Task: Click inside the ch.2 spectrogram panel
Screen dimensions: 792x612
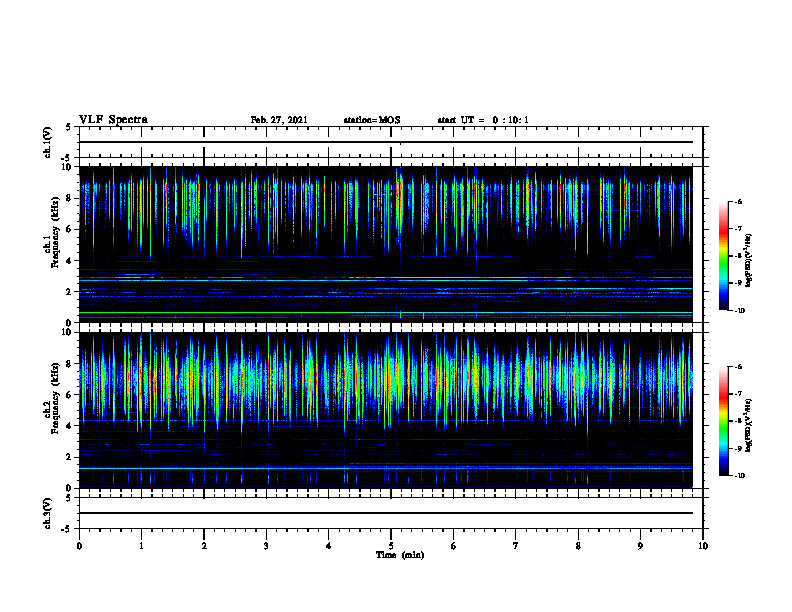Action: pyautogui.click(x=386, y=410)
